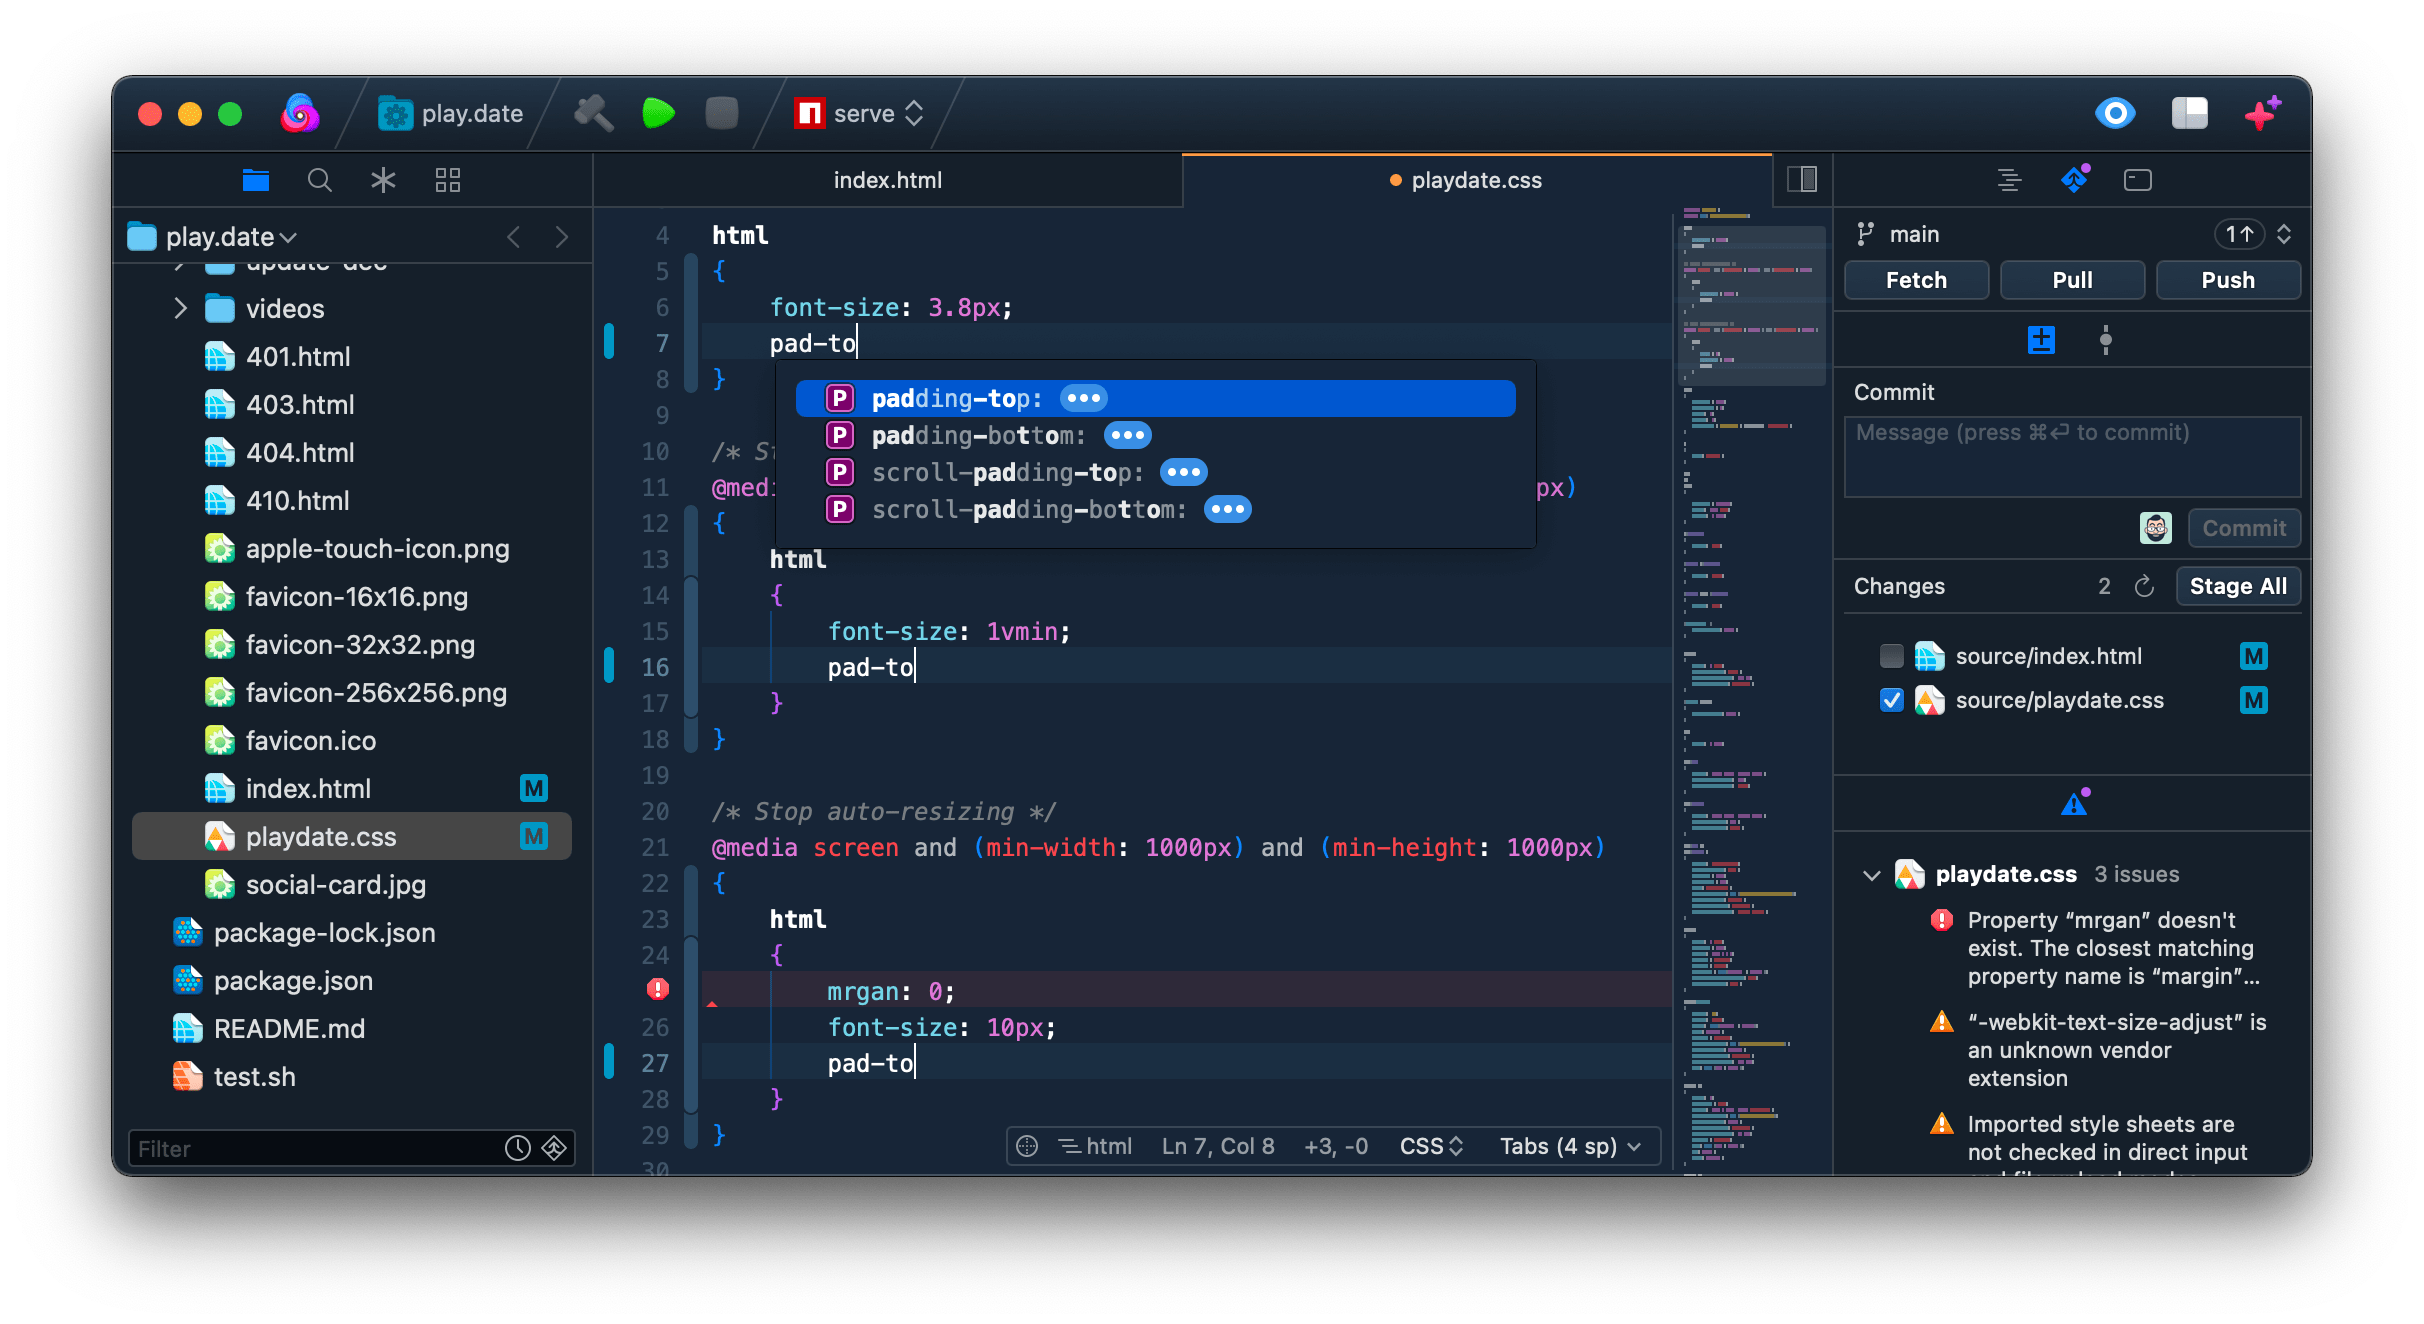Click the clock recent-files filter icon
The image size is (2424, 1324).
click(517, 1148)
